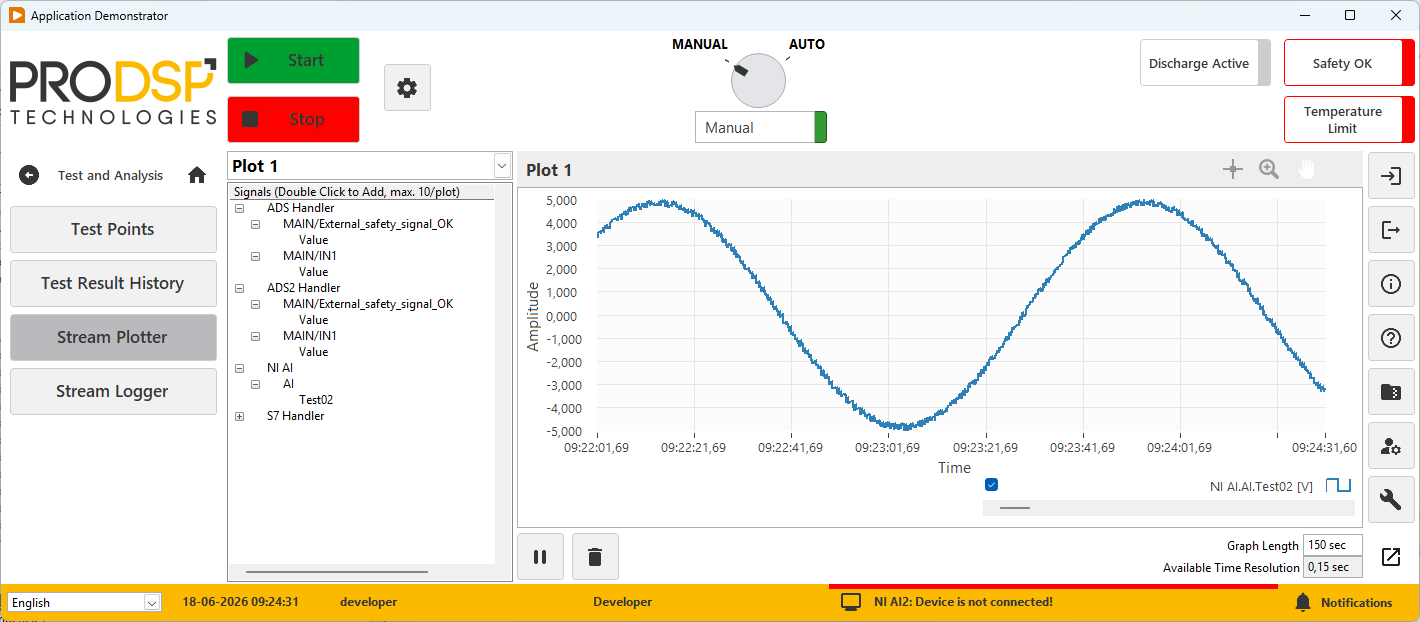Collapse the AI node under NI AI
Viewport: 1420px width, 622px height.
(255, 384)
